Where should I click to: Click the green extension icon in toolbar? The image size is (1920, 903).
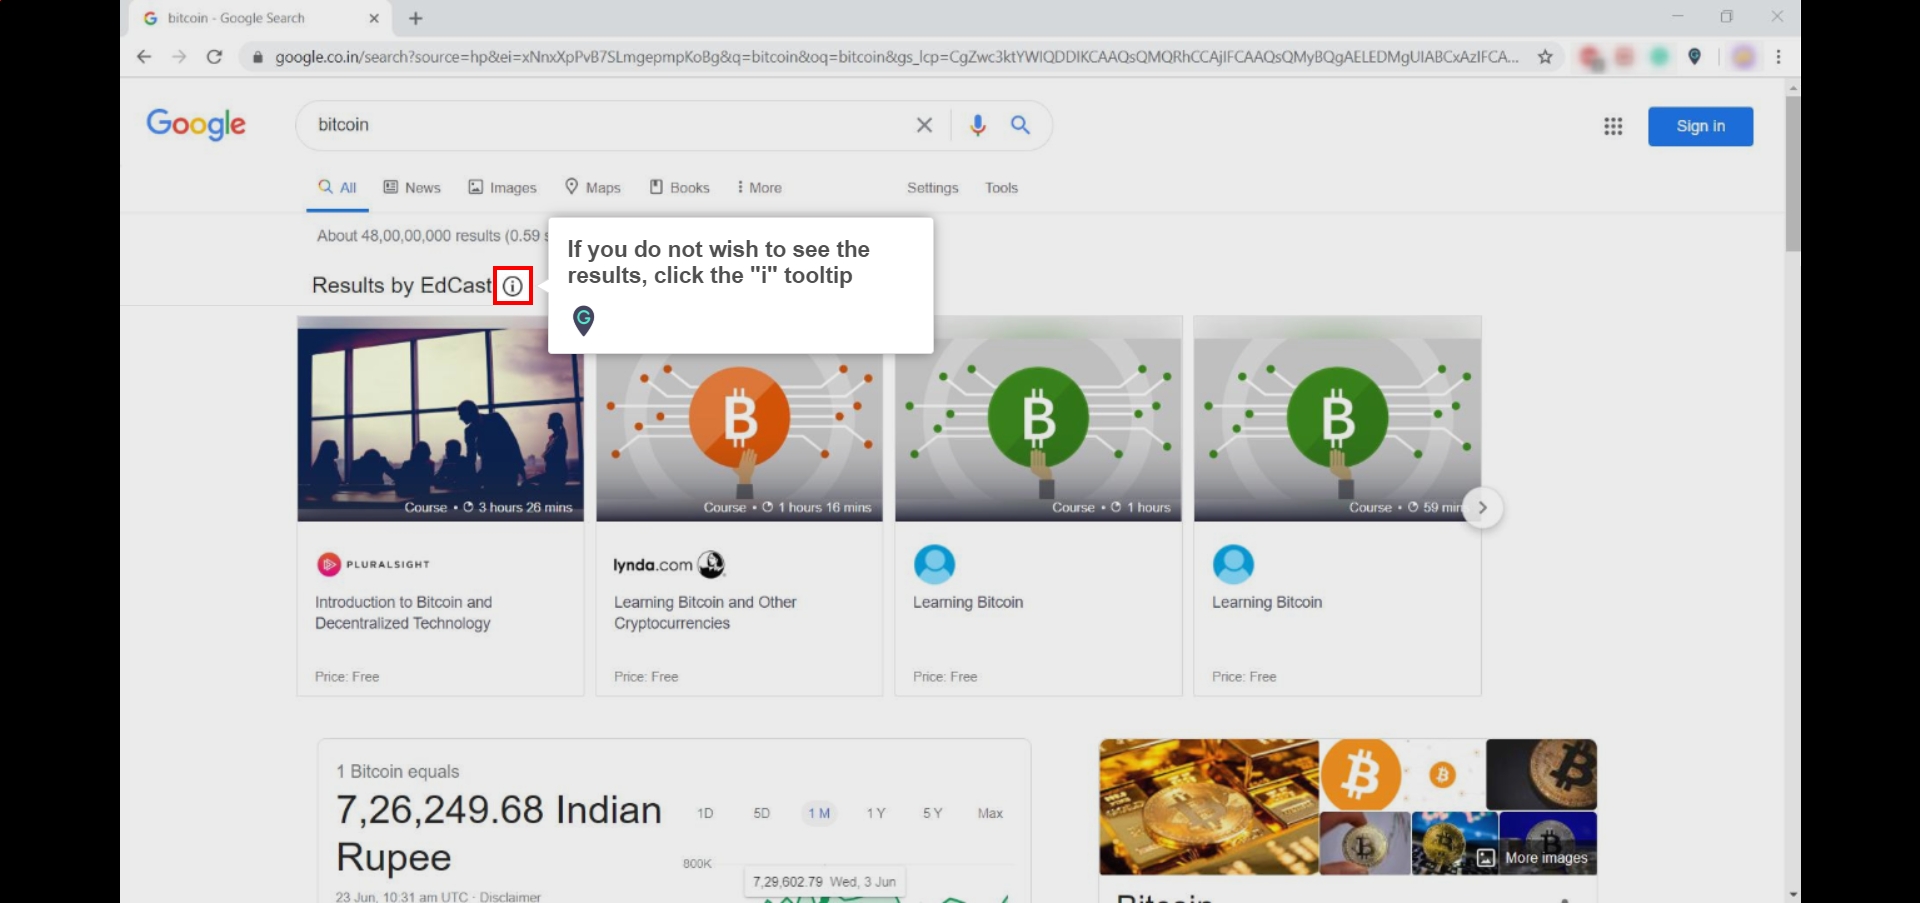1659,57
